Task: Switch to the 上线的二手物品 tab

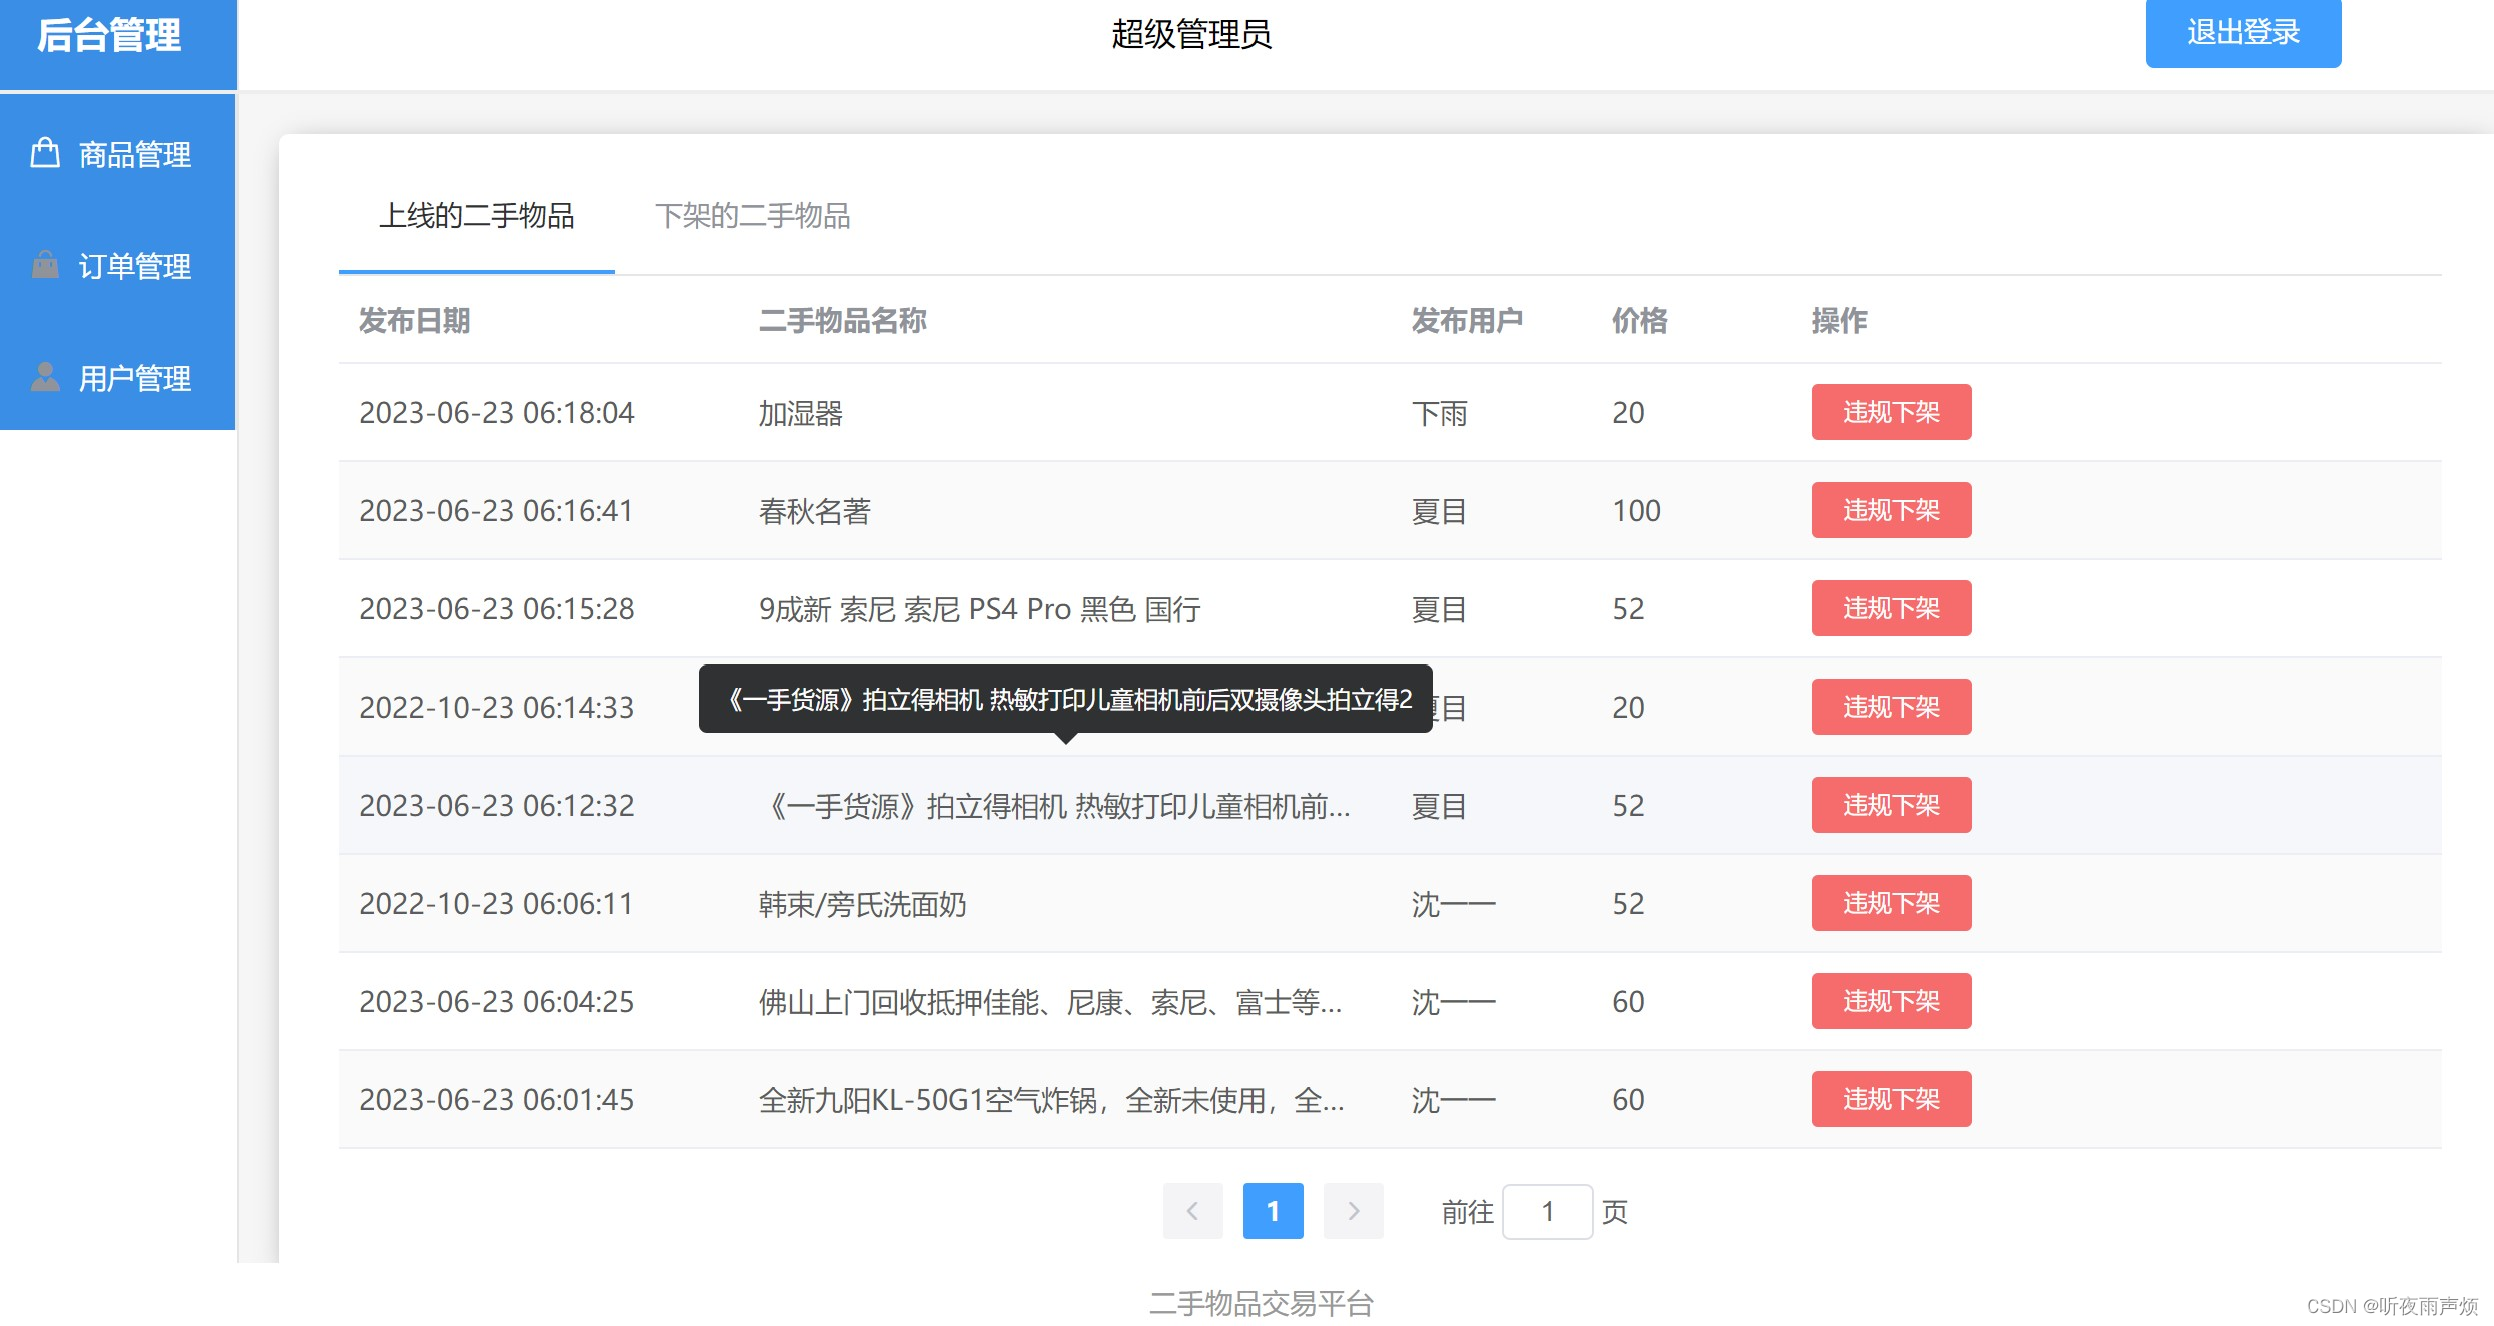Action: 476,216
